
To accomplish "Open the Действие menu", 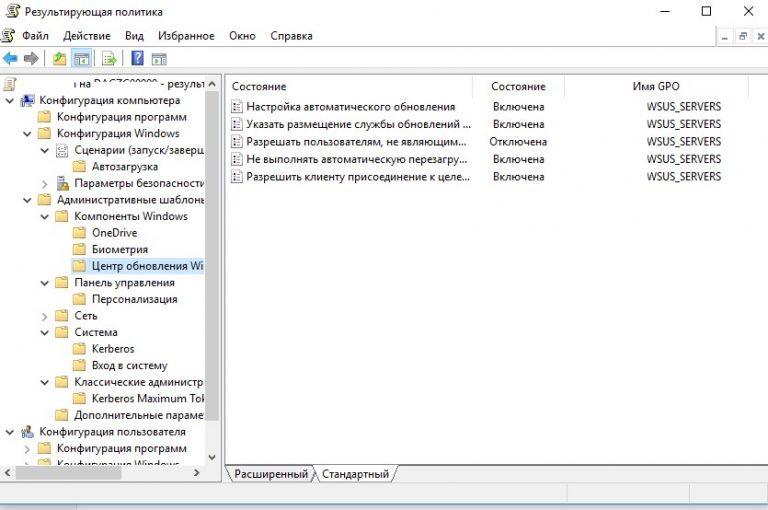I will click(86, 36).
